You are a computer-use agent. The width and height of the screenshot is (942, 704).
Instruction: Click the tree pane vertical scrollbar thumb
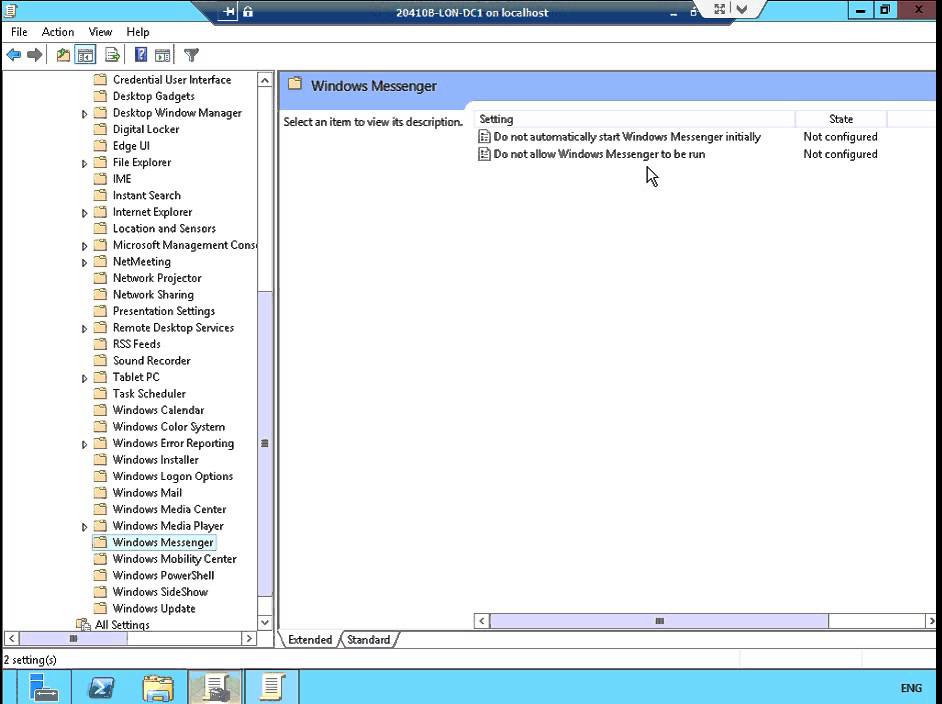265,443
